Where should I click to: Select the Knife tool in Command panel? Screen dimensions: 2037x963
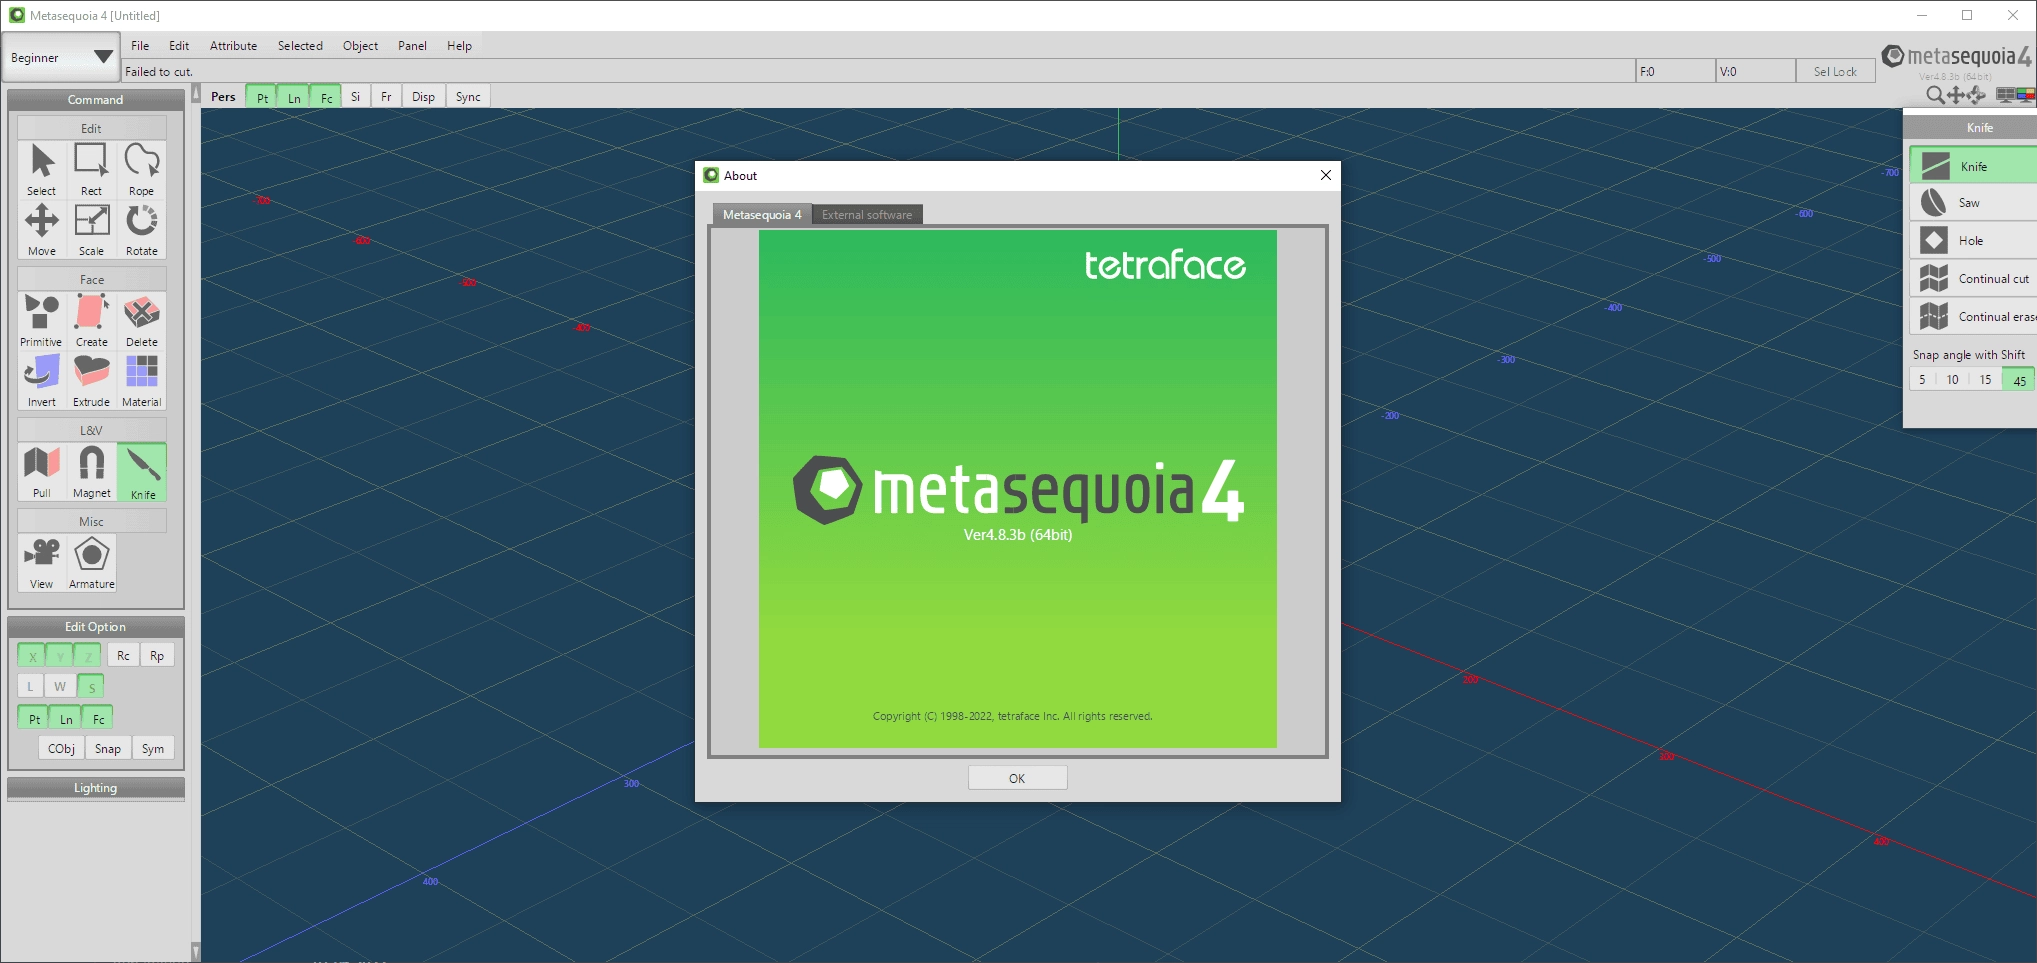point(142,472)
